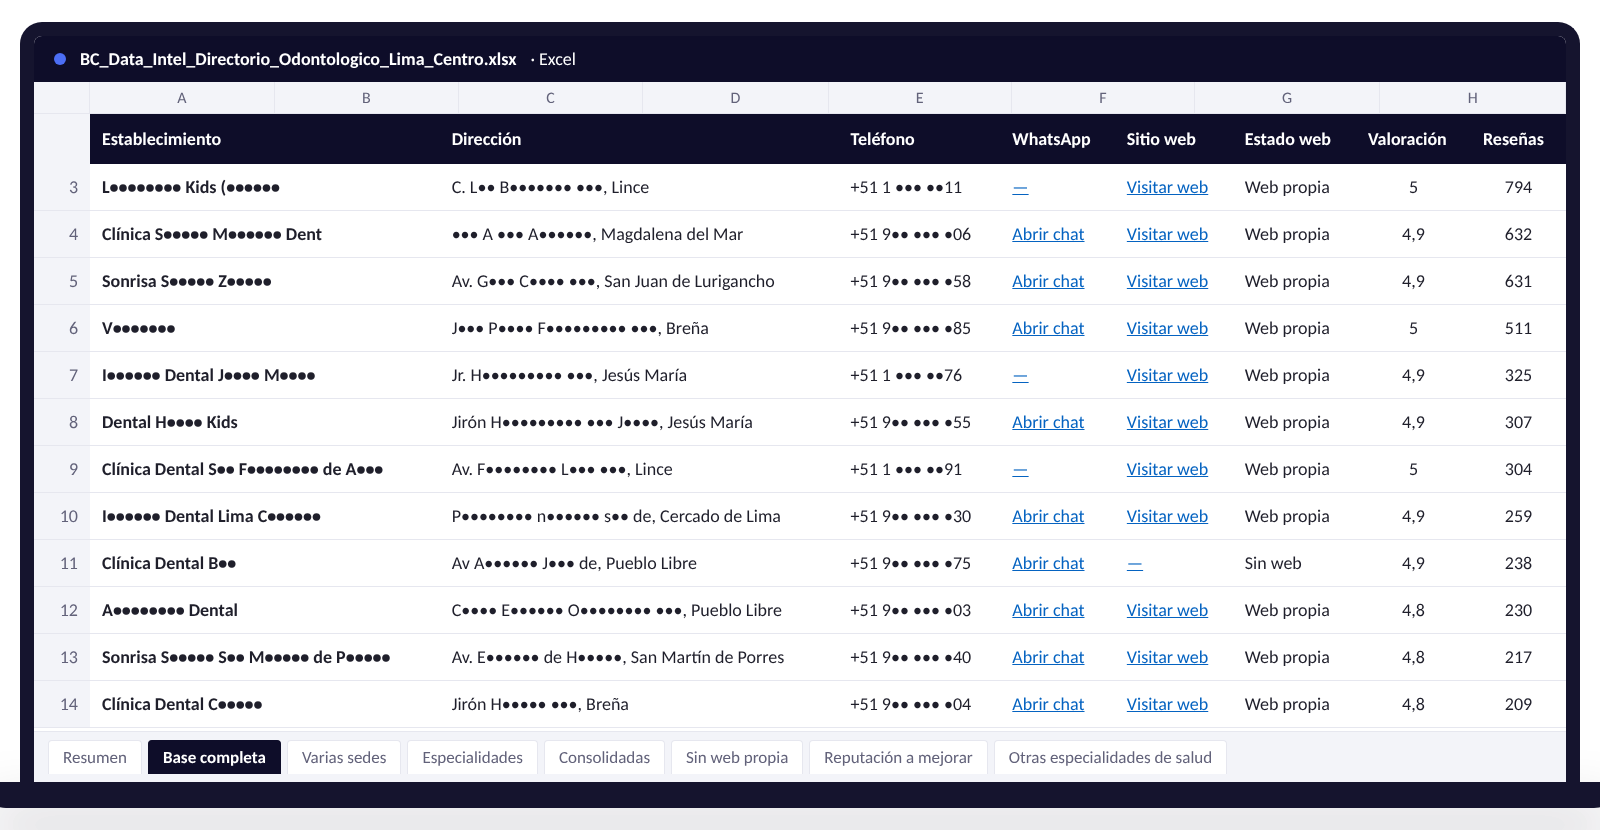Viewport: 1600px width, 830px height.
Task: Select the 'Dental H•••• Kids' name cell
Action: [x=265, y=422]
